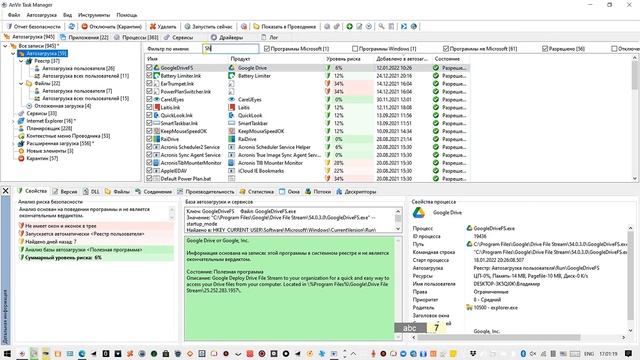
Task: Open the Автозагрузка menu in the menu bar
Action: [x=42, y=15]
